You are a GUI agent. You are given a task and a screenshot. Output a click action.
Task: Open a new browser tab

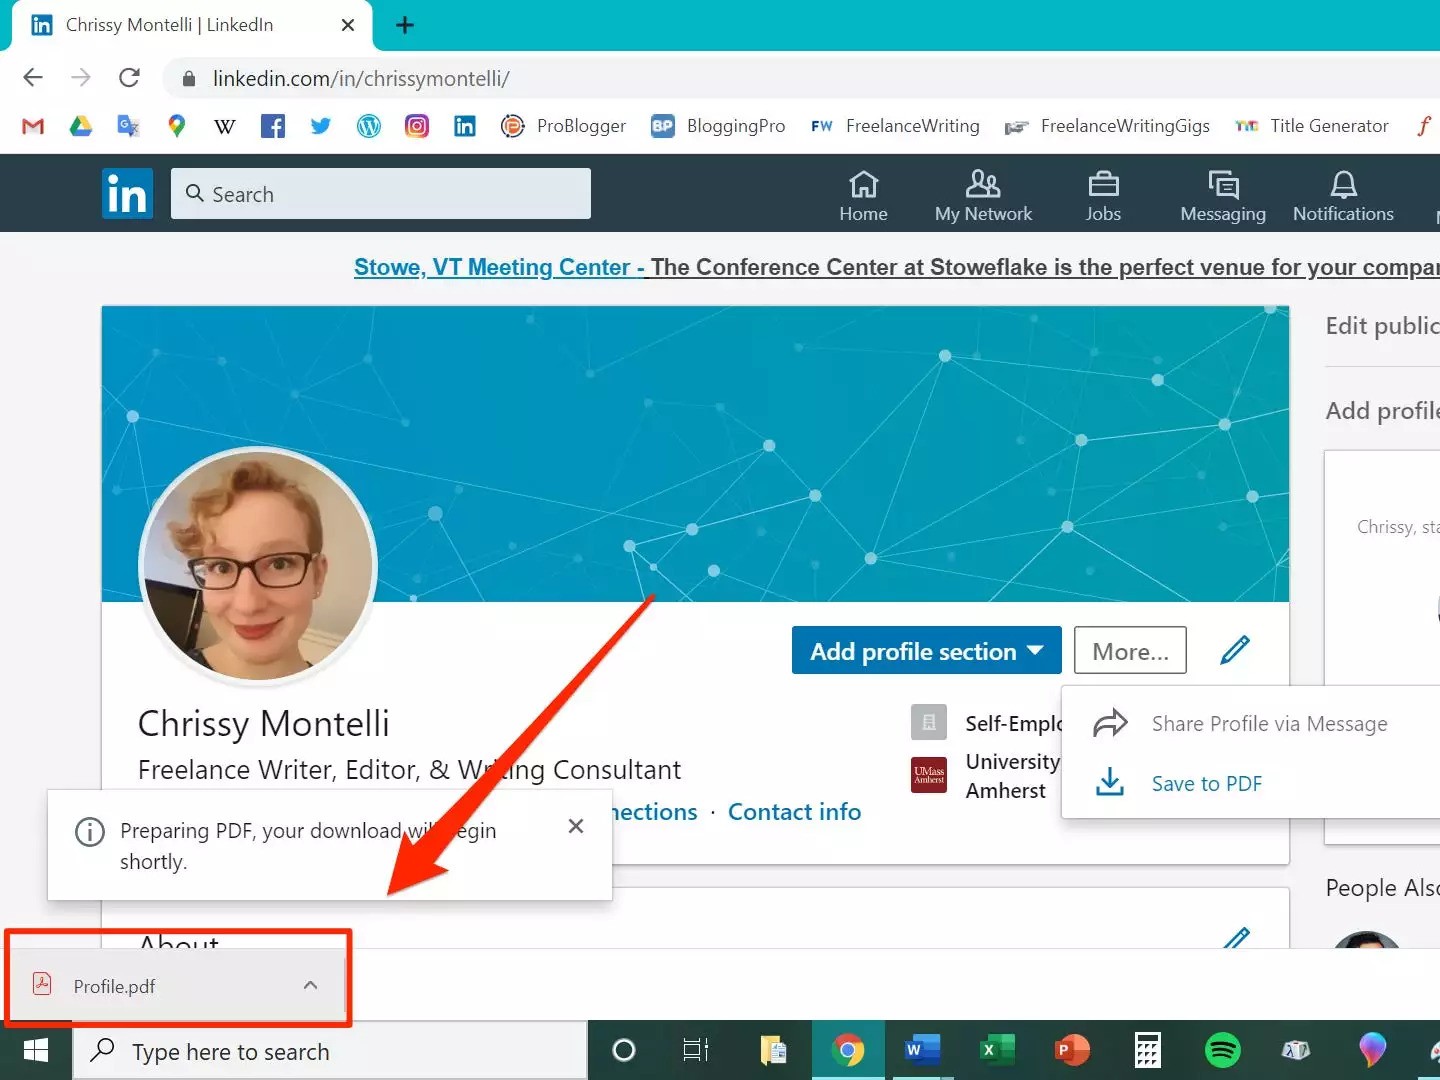pyautogui.click(x=405, y=25)
